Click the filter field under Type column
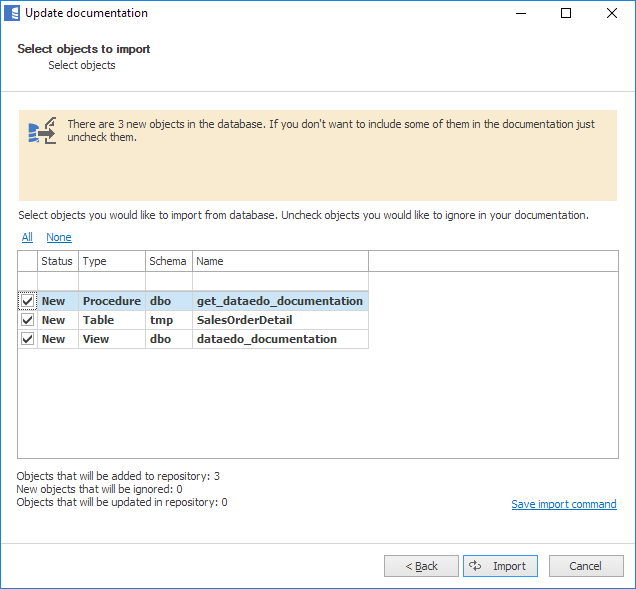 coord(111,281)
